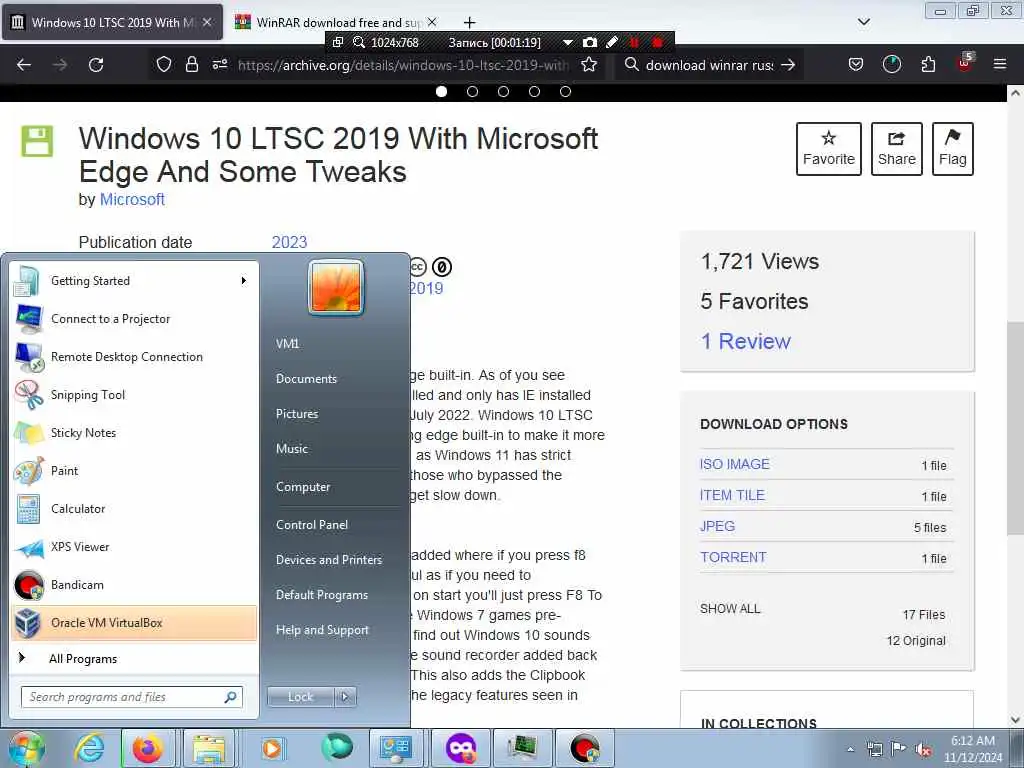Expand Getting Started submenu arrow
Viewport: 1024px width, 768px height.
coord(244,281)
